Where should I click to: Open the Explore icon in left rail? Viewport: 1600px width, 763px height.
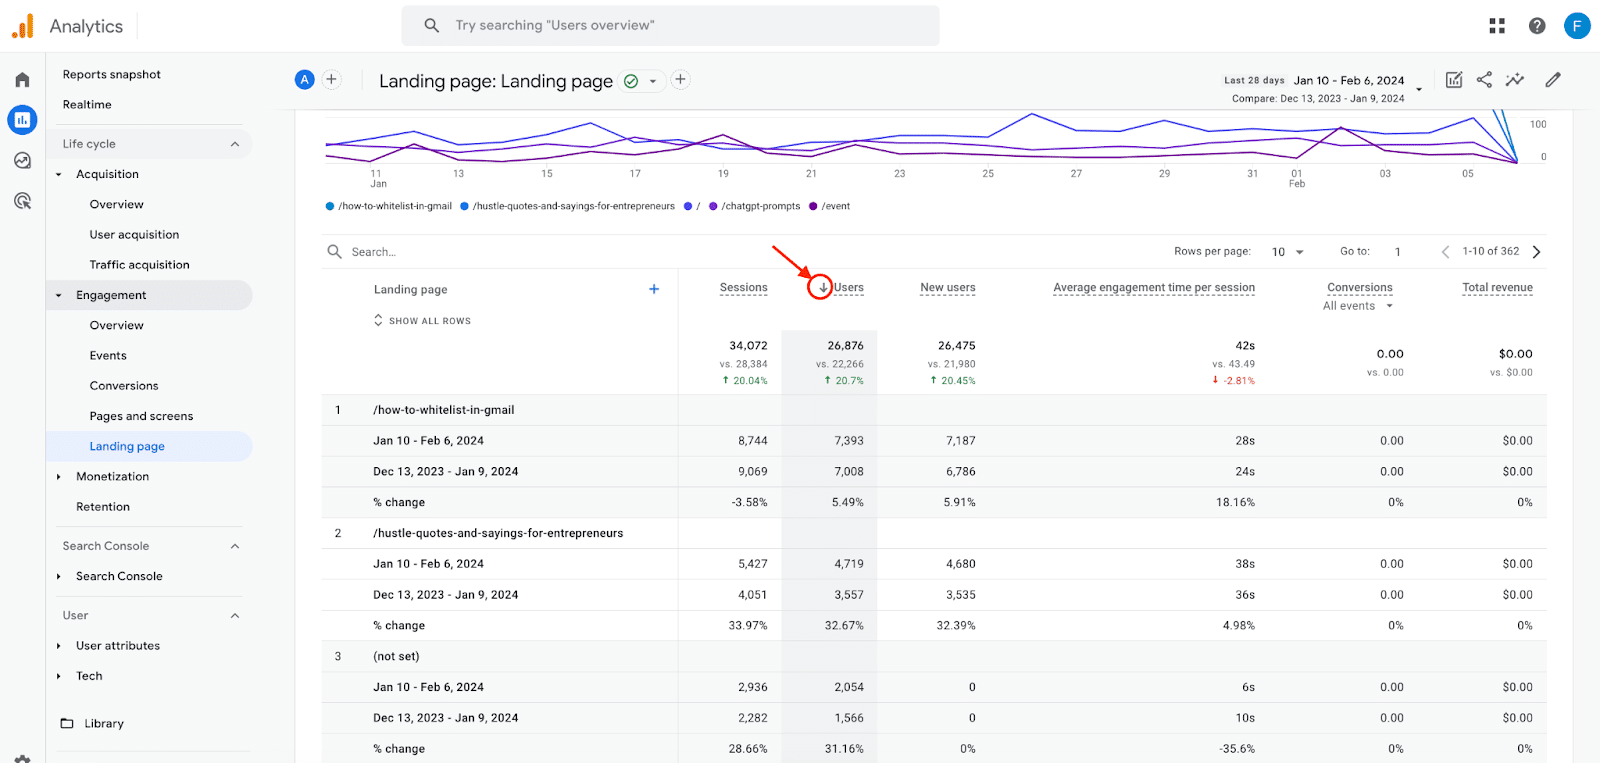(x=22, y=161)
